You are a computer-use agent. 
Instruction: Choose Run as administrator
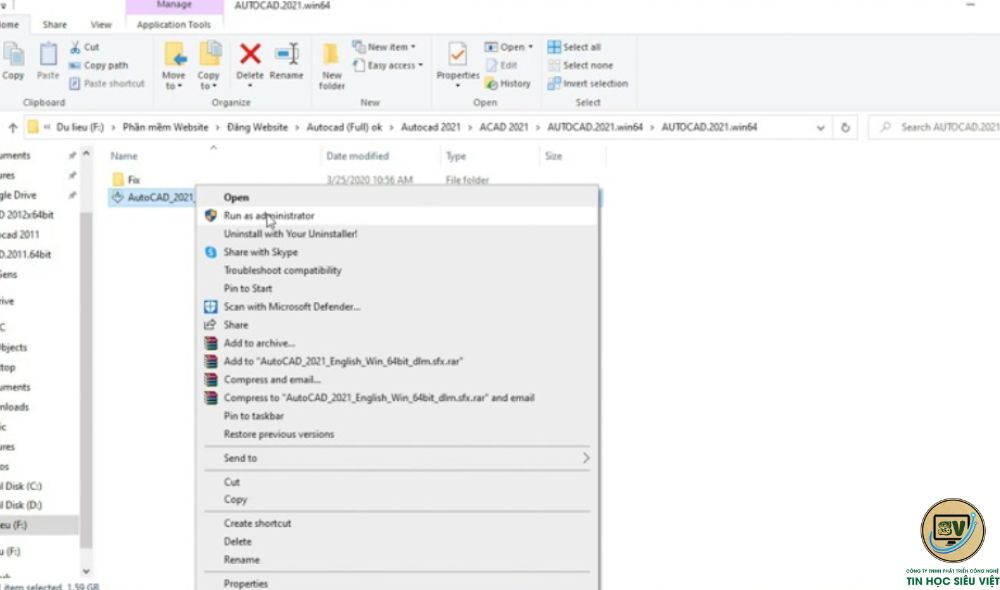tap(398, 216)
